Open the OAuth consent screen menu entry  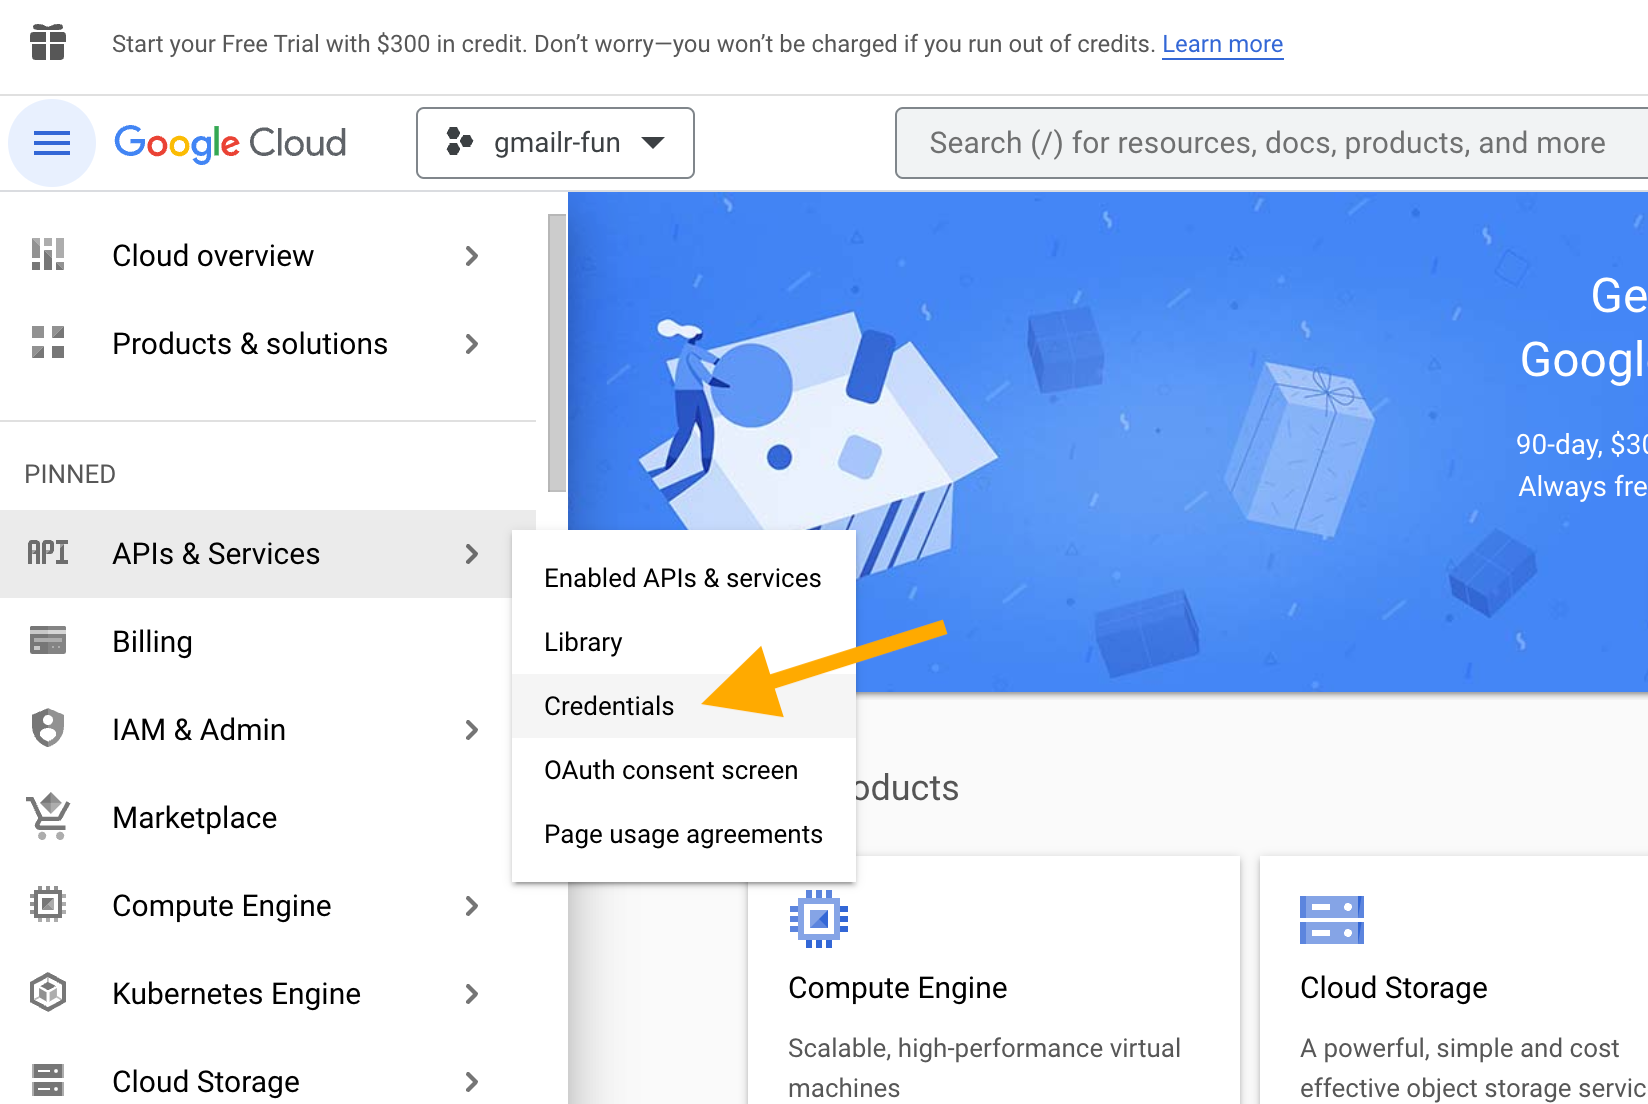tap(670, 770)
